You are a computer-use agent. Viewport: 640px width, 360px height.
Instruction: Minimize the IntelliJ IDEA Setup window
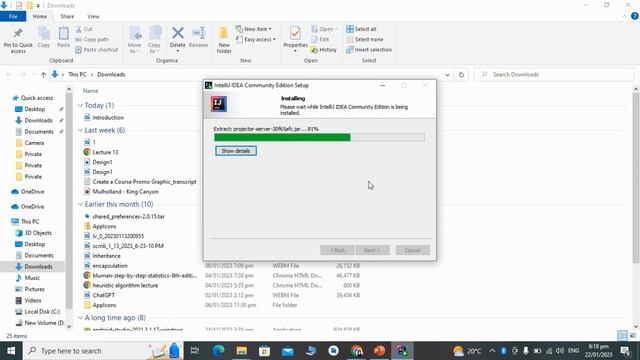click(x=382, y=85)
